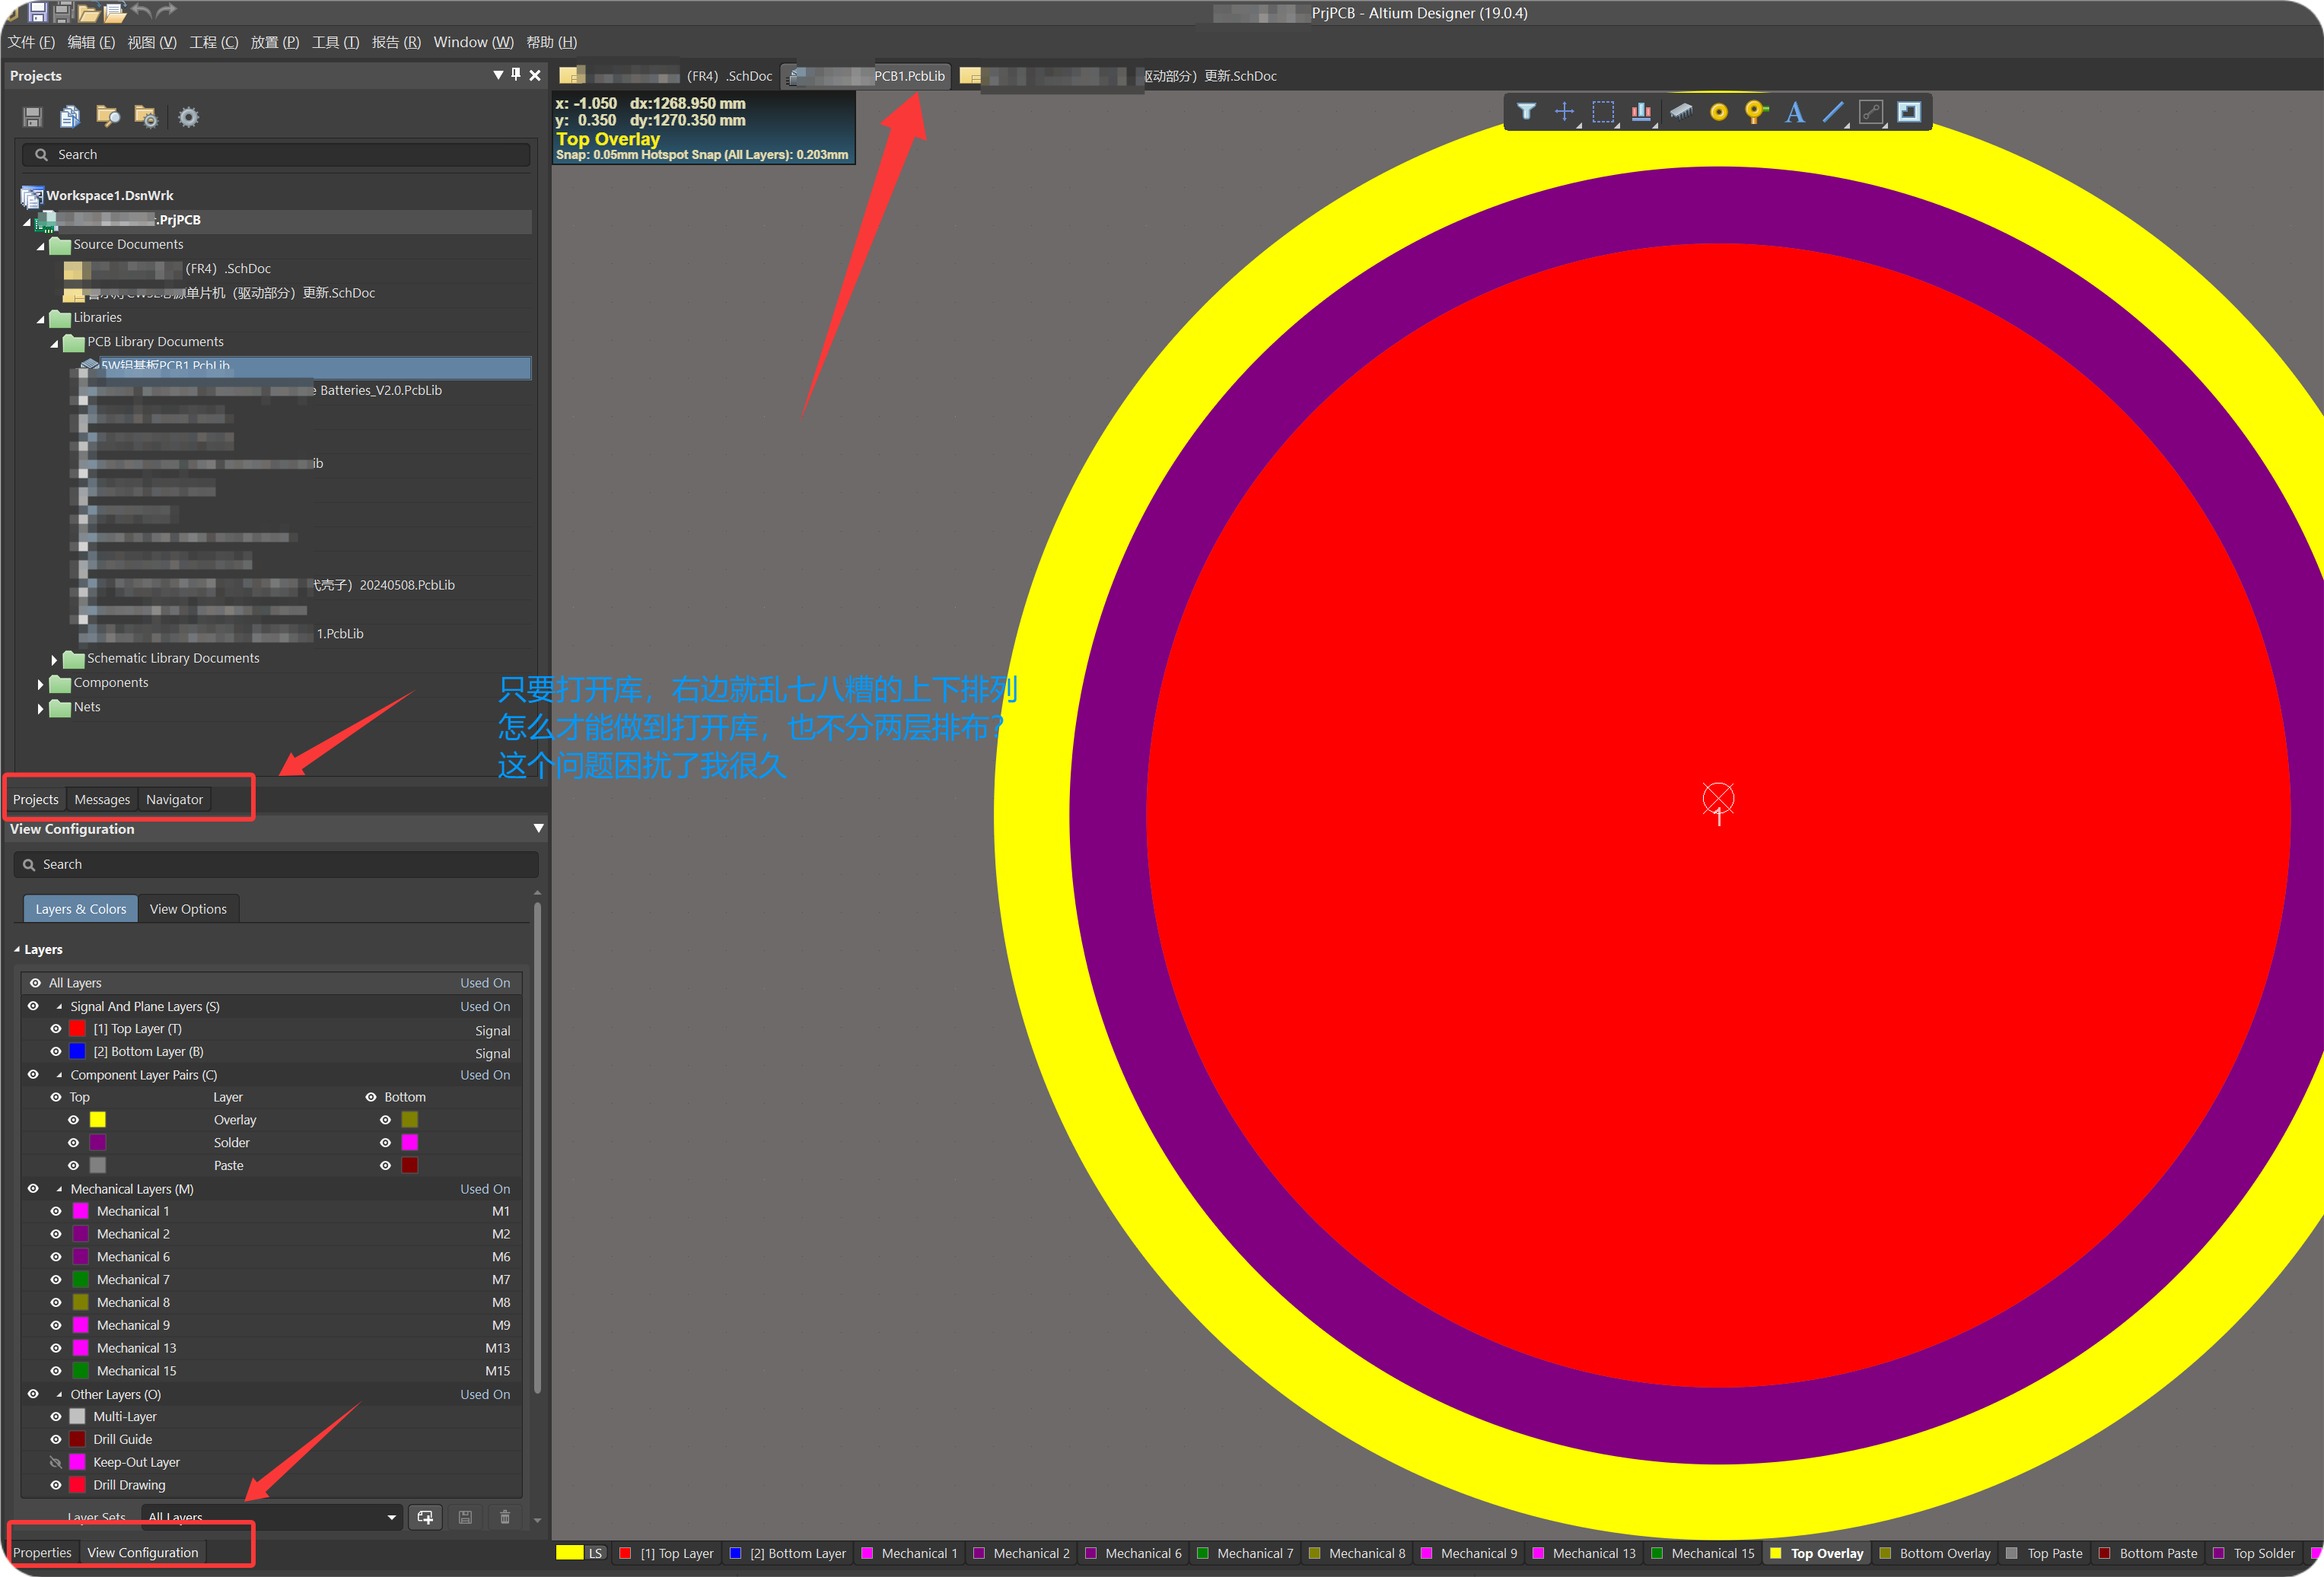The height and width of the screenshot is (1577, 2324).
Task: Open project options gear in Projects panel
Action: pyautogui.click(x=188, y=117)
